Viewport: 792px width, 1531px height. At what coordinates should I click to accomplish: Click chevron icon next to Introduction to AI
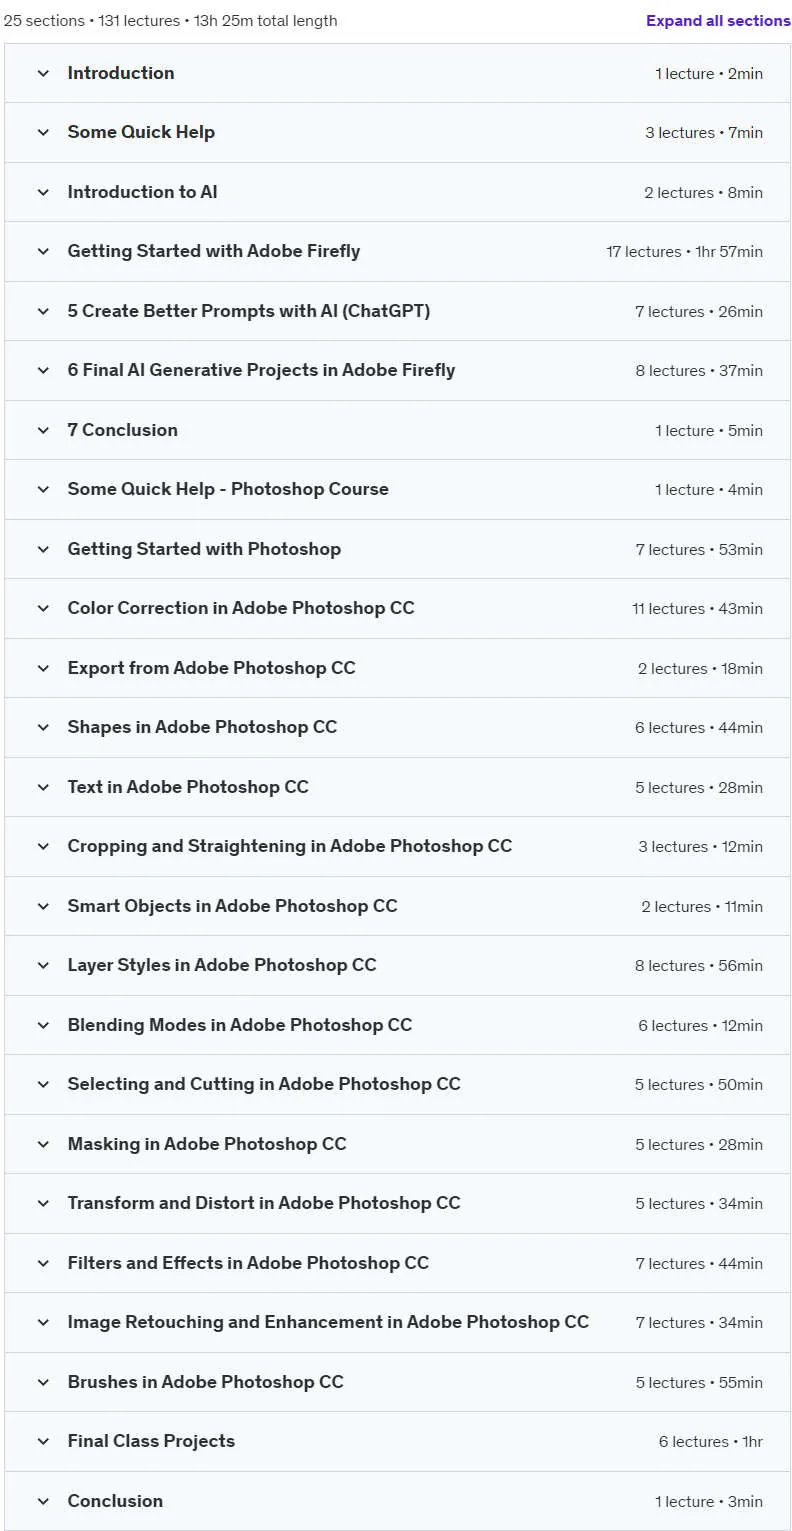43,192
